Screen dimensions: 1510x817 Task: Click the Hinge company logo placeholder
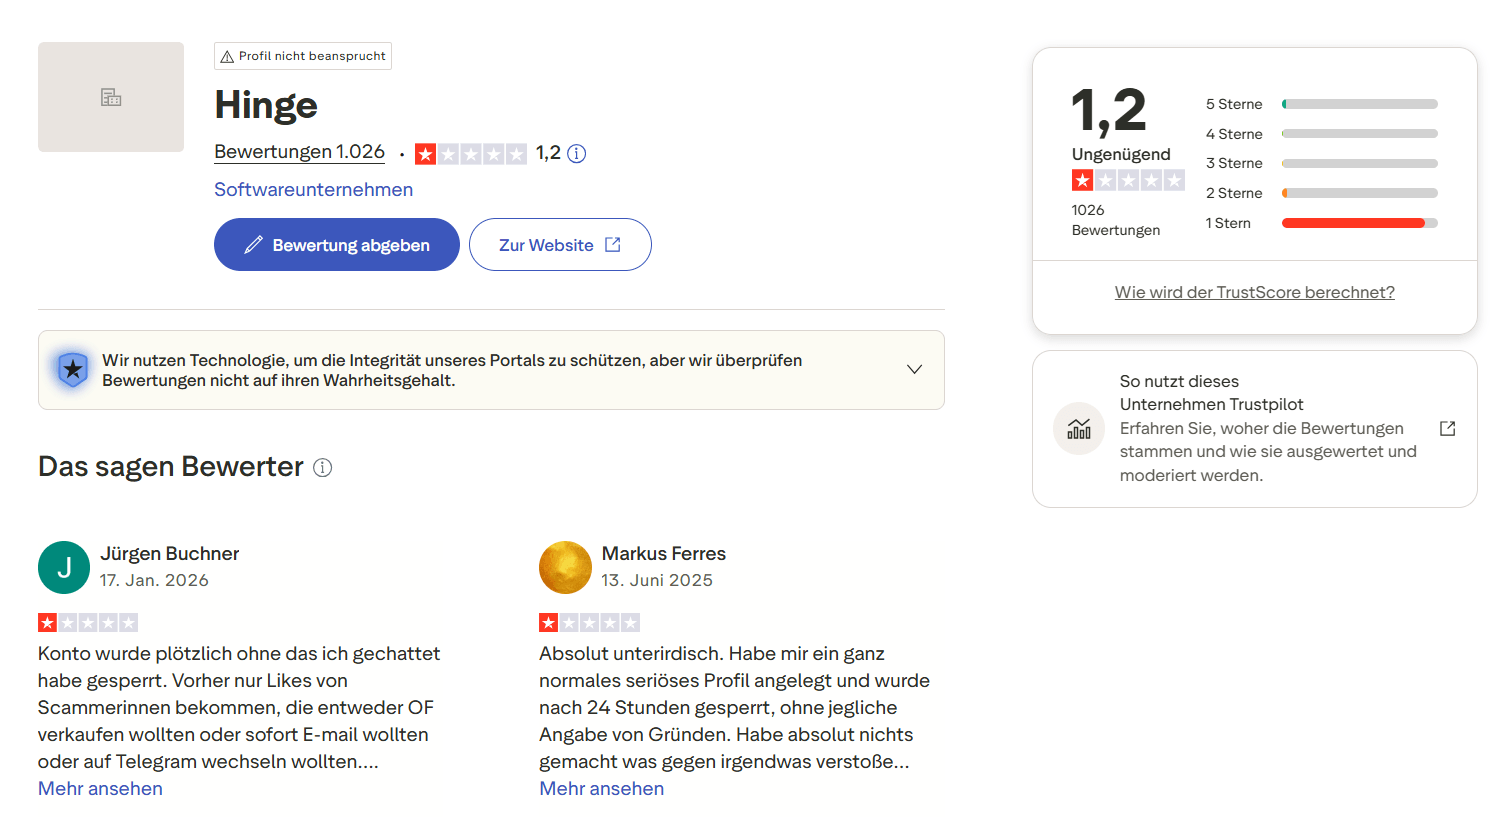pyautogui.click(x=111, y=97)
